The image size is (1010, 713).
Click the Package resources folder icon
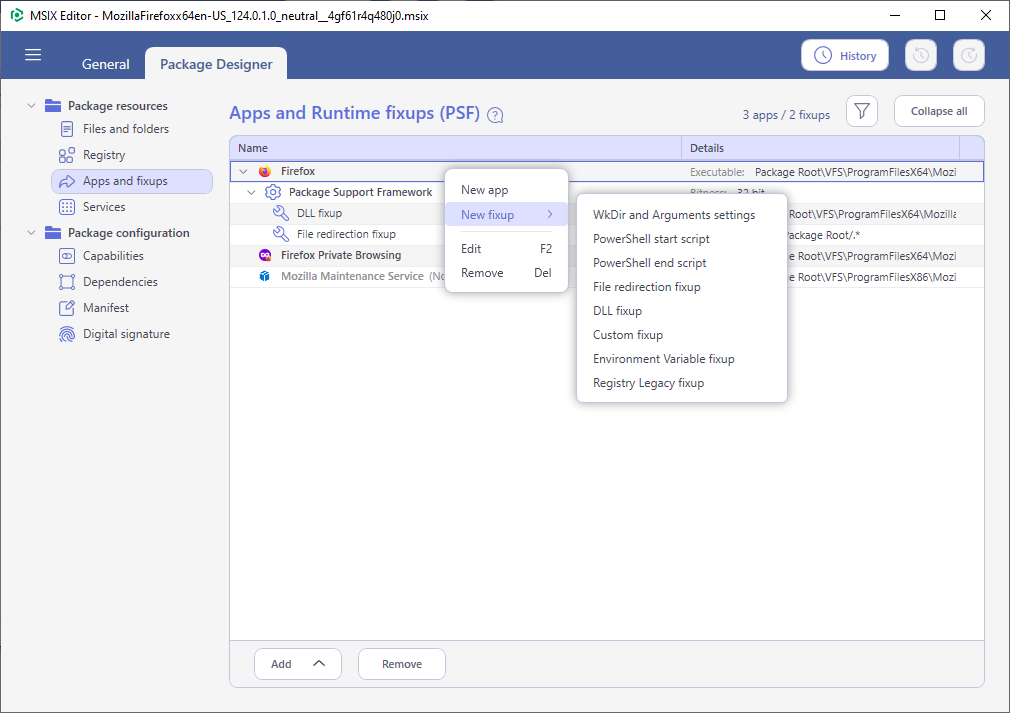point(53,106)
